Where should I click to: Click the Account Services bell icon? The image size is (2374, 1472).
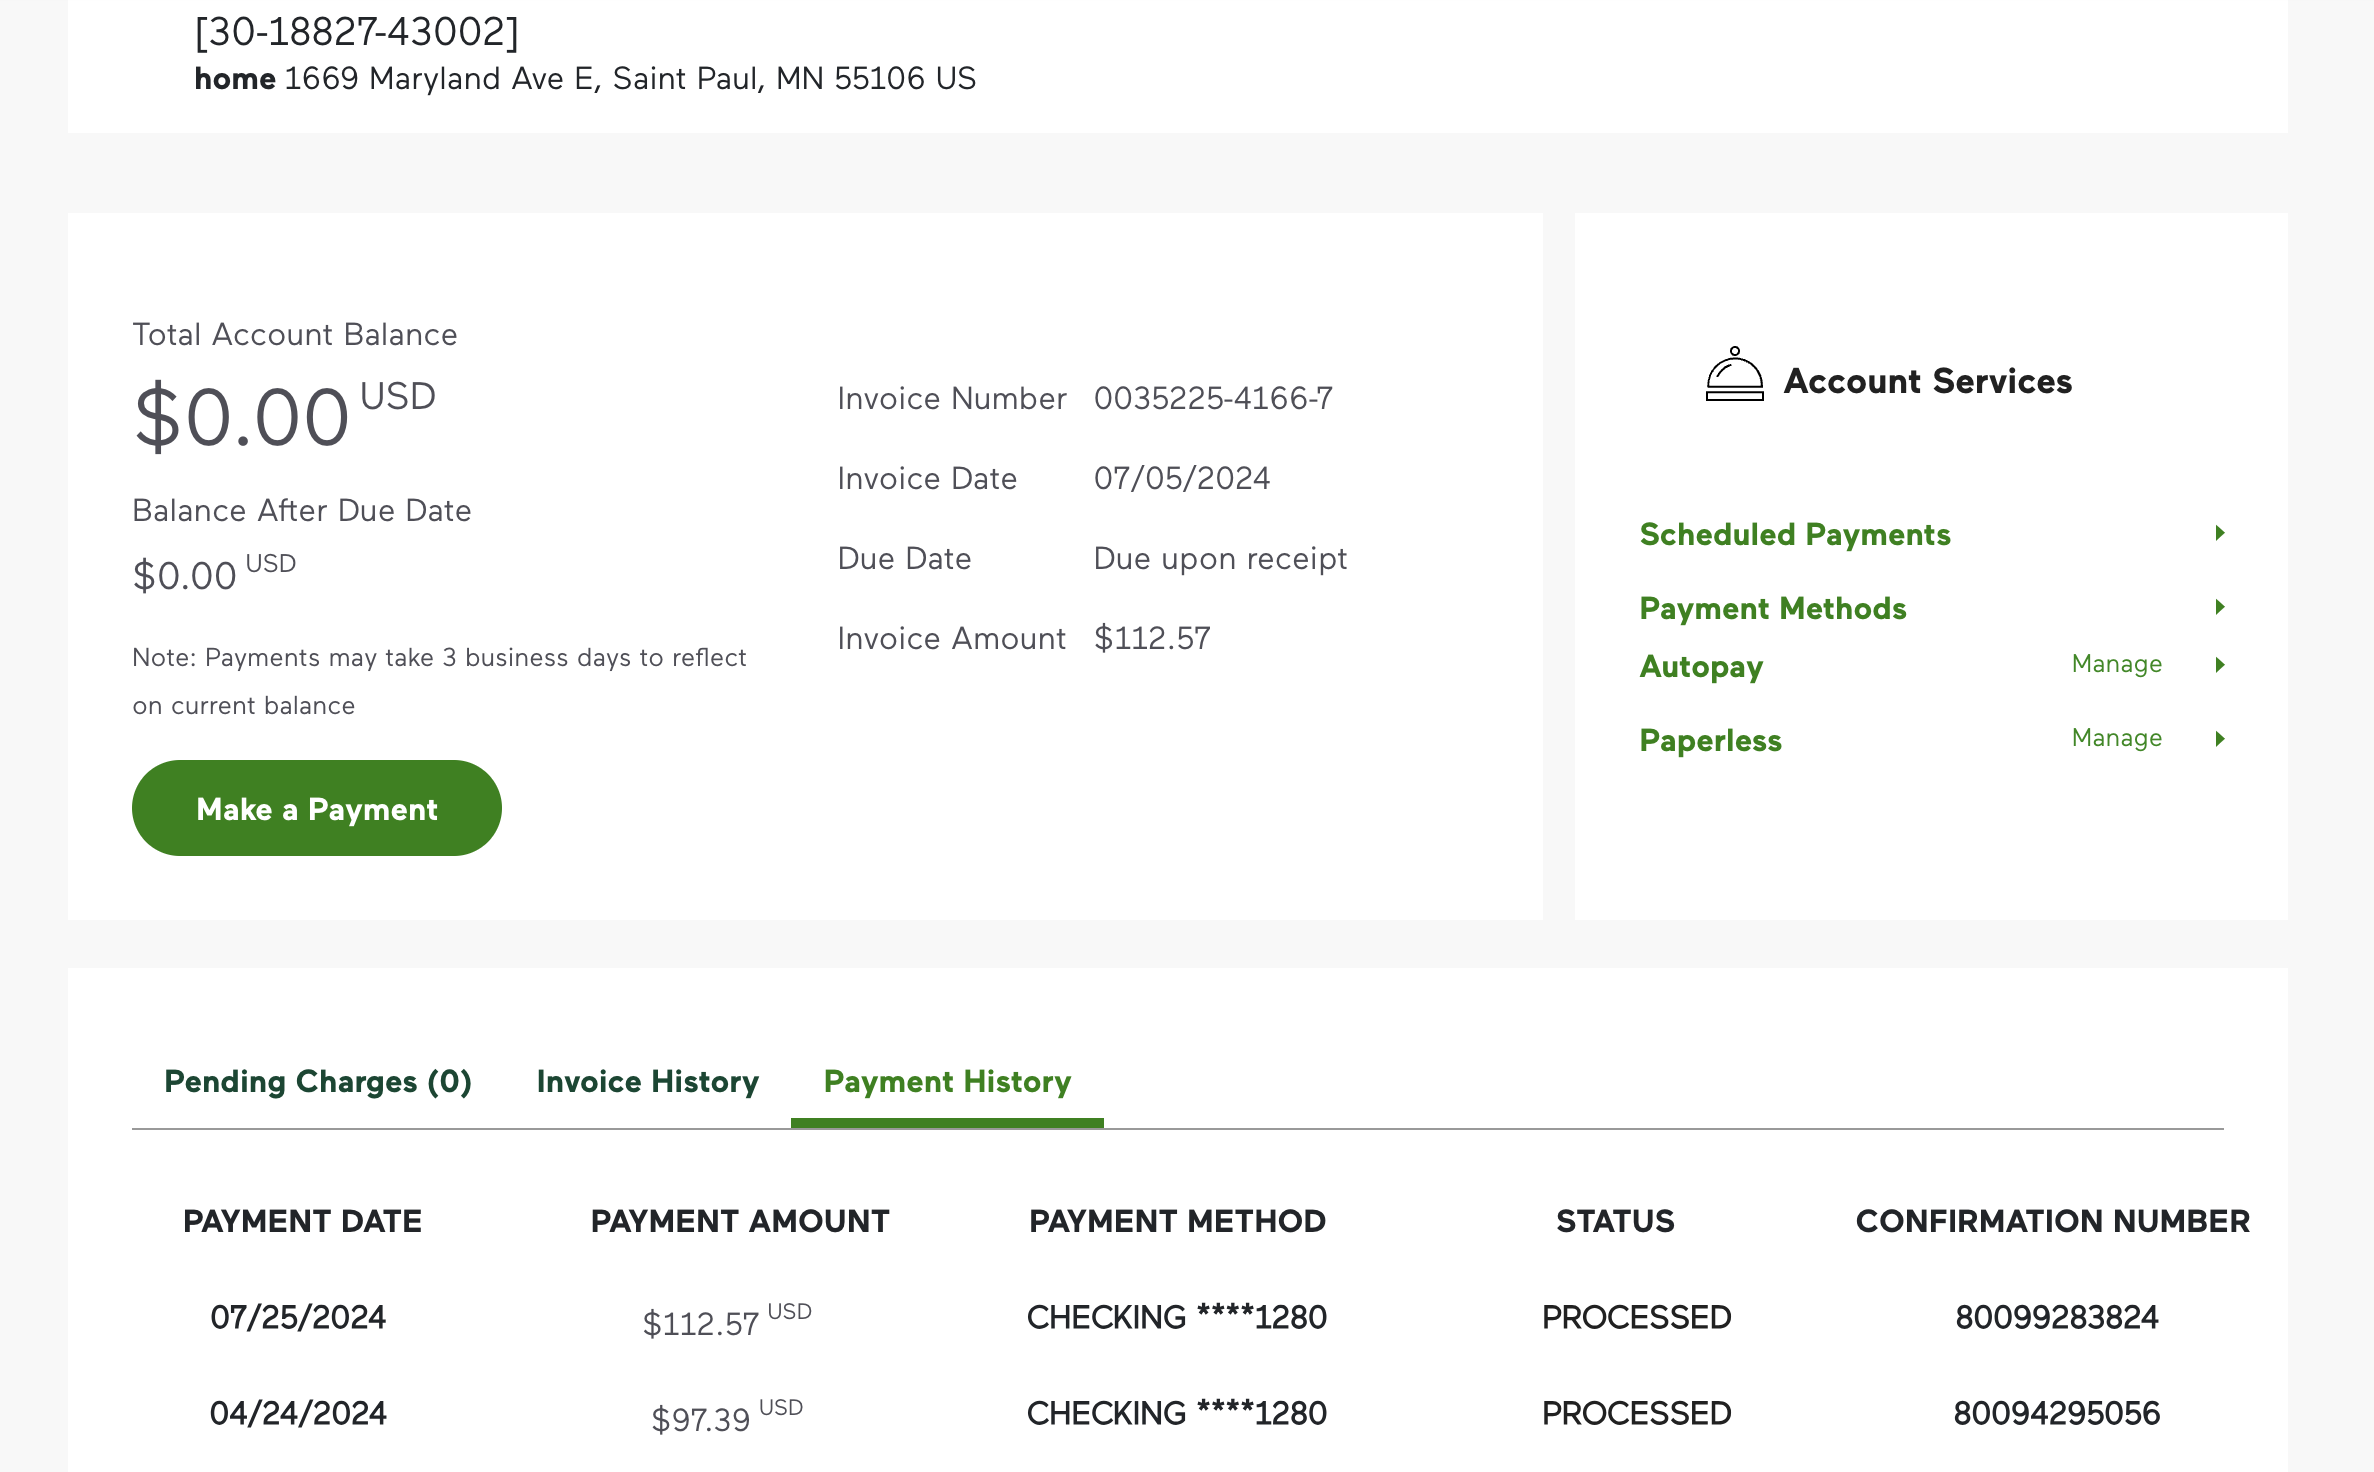[1734, 375]
